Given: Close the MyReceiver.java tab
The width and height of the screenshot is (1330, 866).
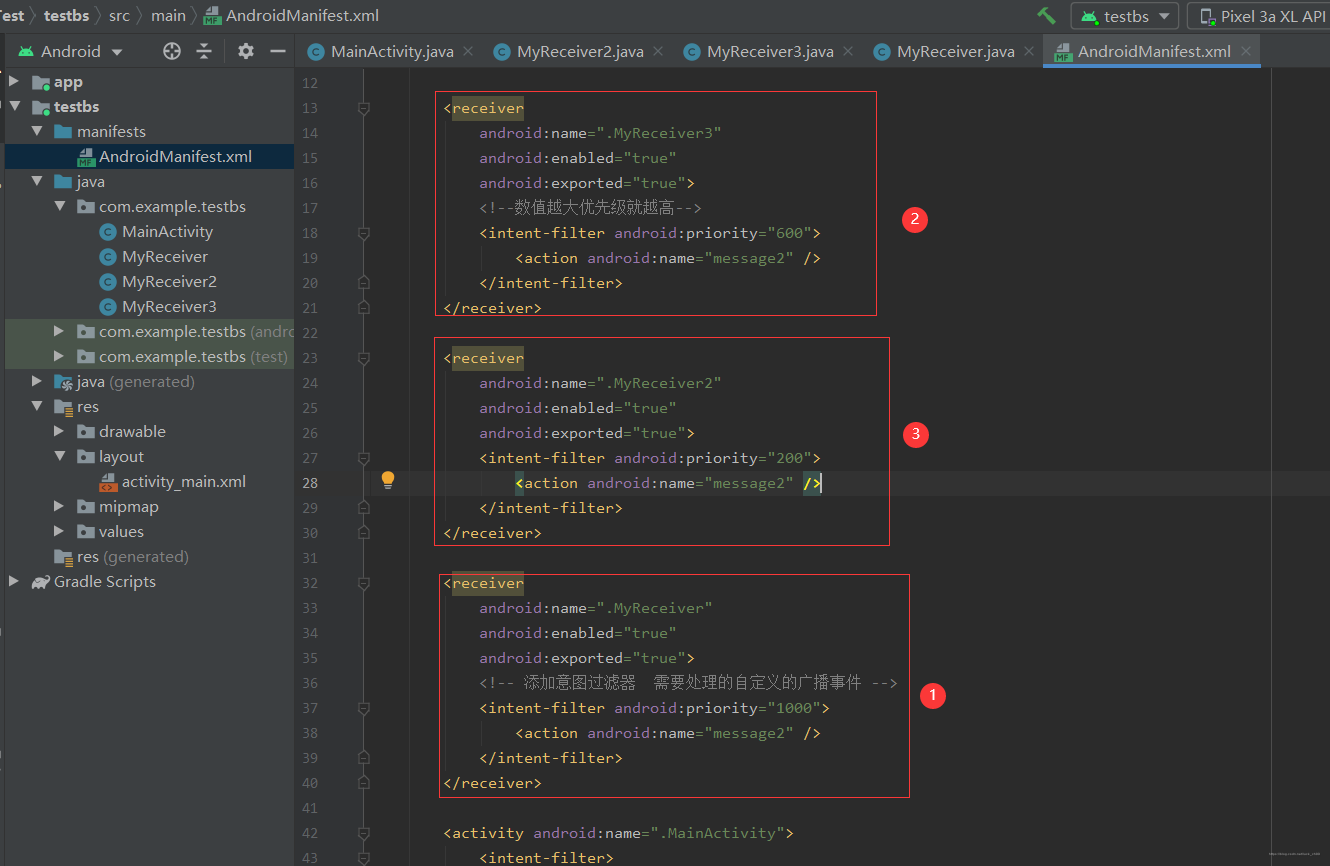Looking at the screenshot, I should pyautogui.click(x=1031, y=52).
